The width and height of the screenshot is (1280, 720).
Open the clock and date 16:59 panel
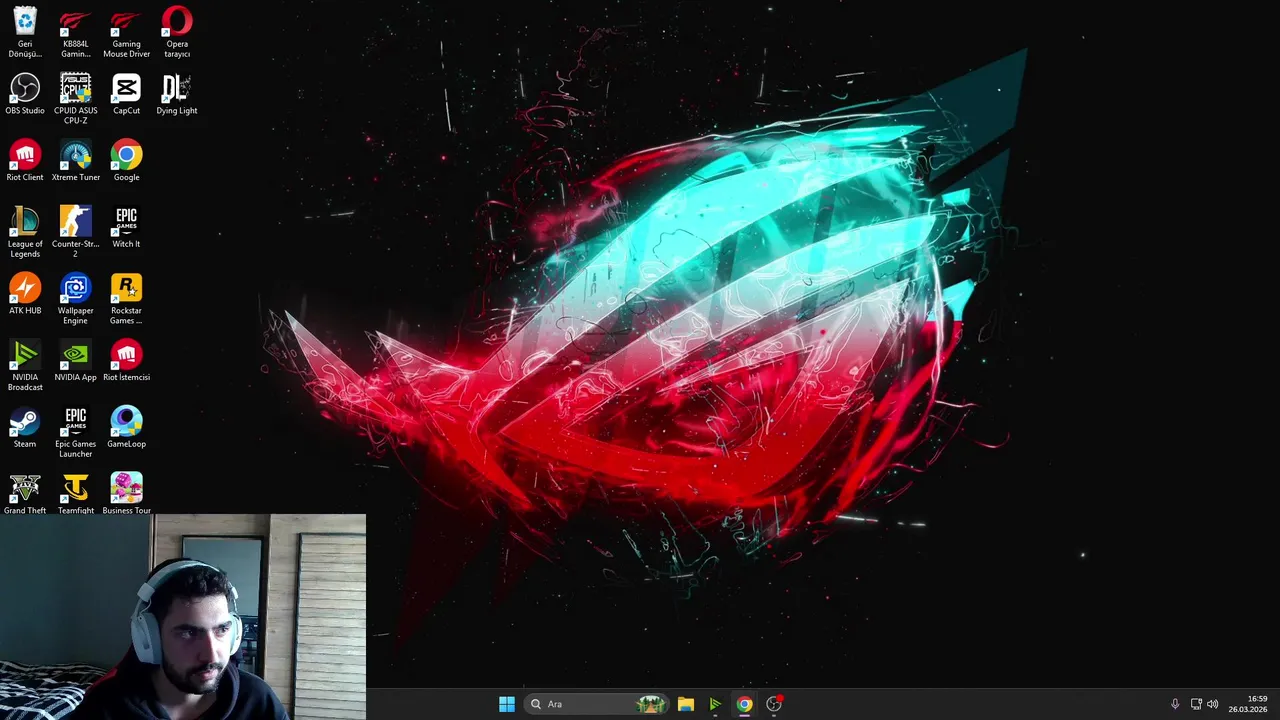click(1248, 704)
